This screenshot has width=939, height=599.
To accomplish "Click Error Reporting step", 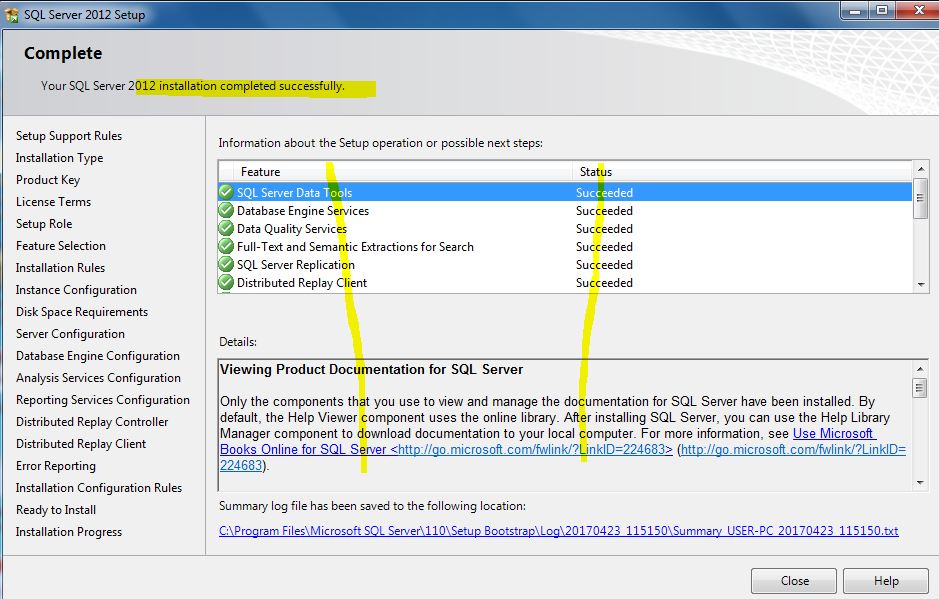I will [56, 466].
